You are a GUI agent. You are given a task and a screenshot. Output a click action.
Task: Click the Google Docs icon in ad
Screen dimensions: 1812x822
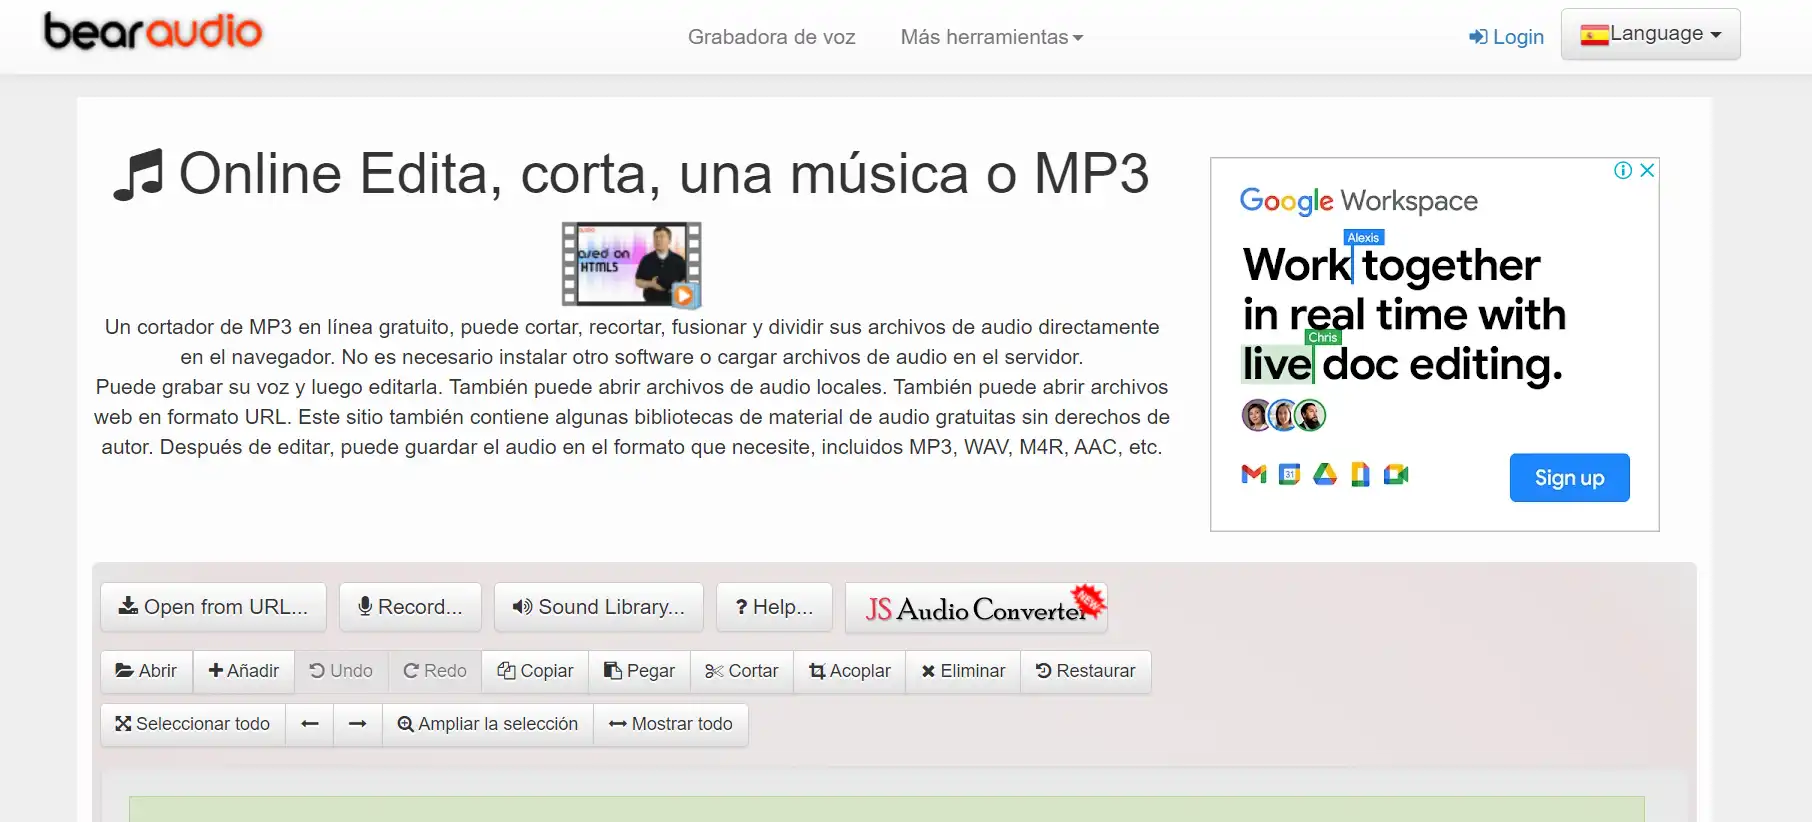pos(1360,474)
